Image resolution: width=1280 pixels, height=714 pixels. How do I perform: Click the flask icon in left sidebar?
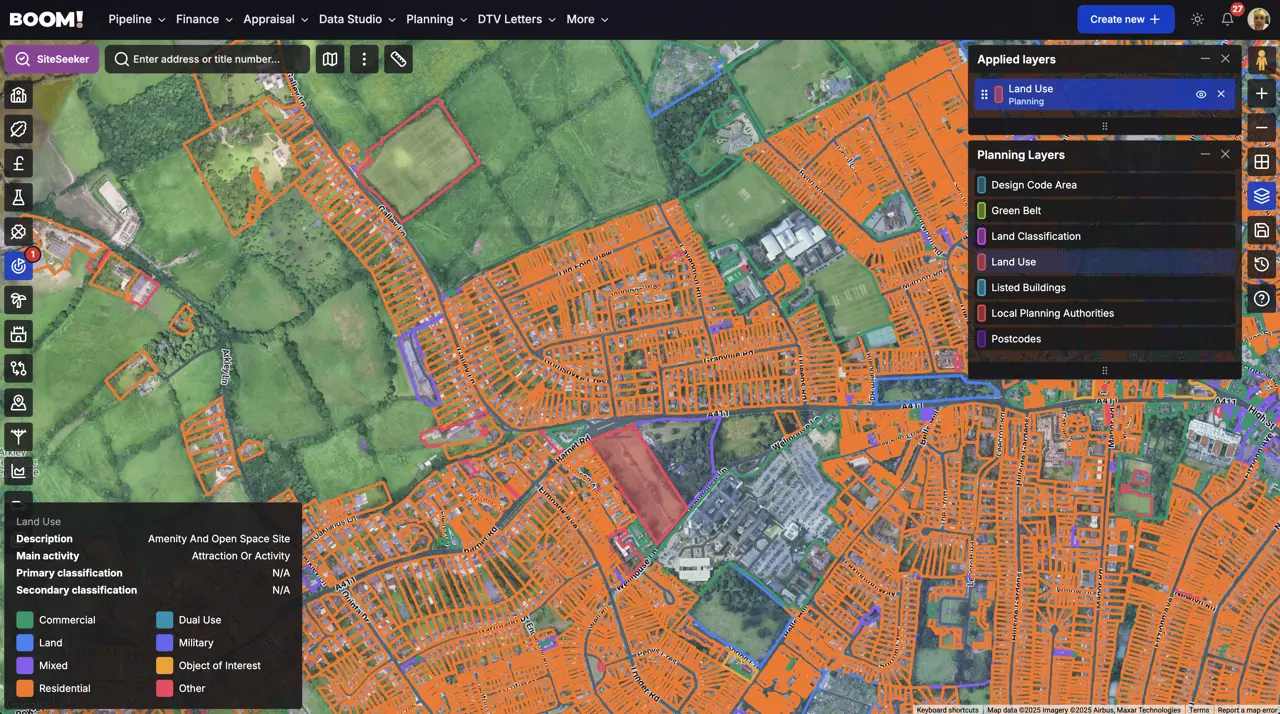coord(18,197)
